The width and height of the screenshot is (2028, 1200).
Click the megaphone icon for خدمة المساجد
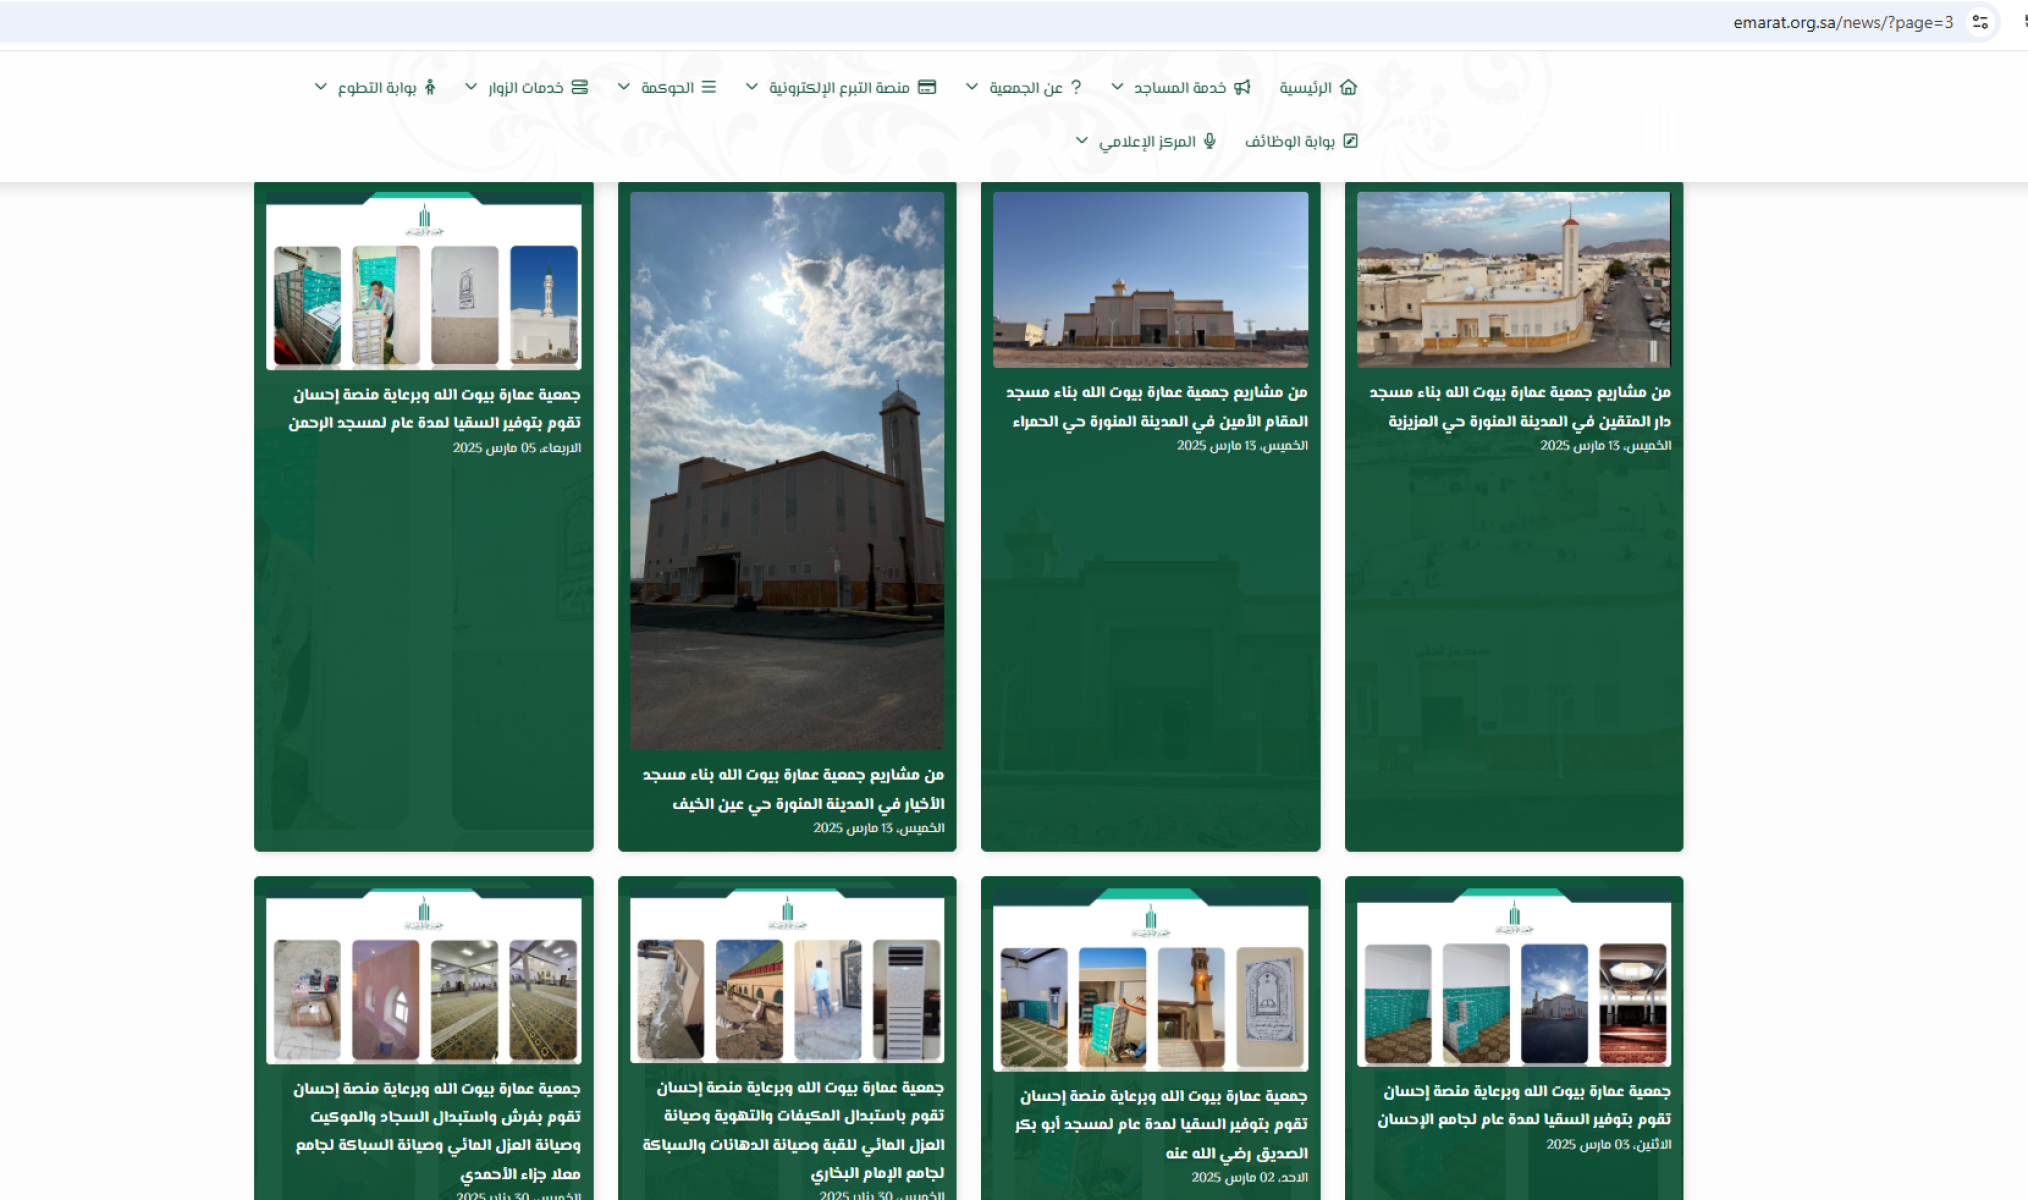[1242, 87]
